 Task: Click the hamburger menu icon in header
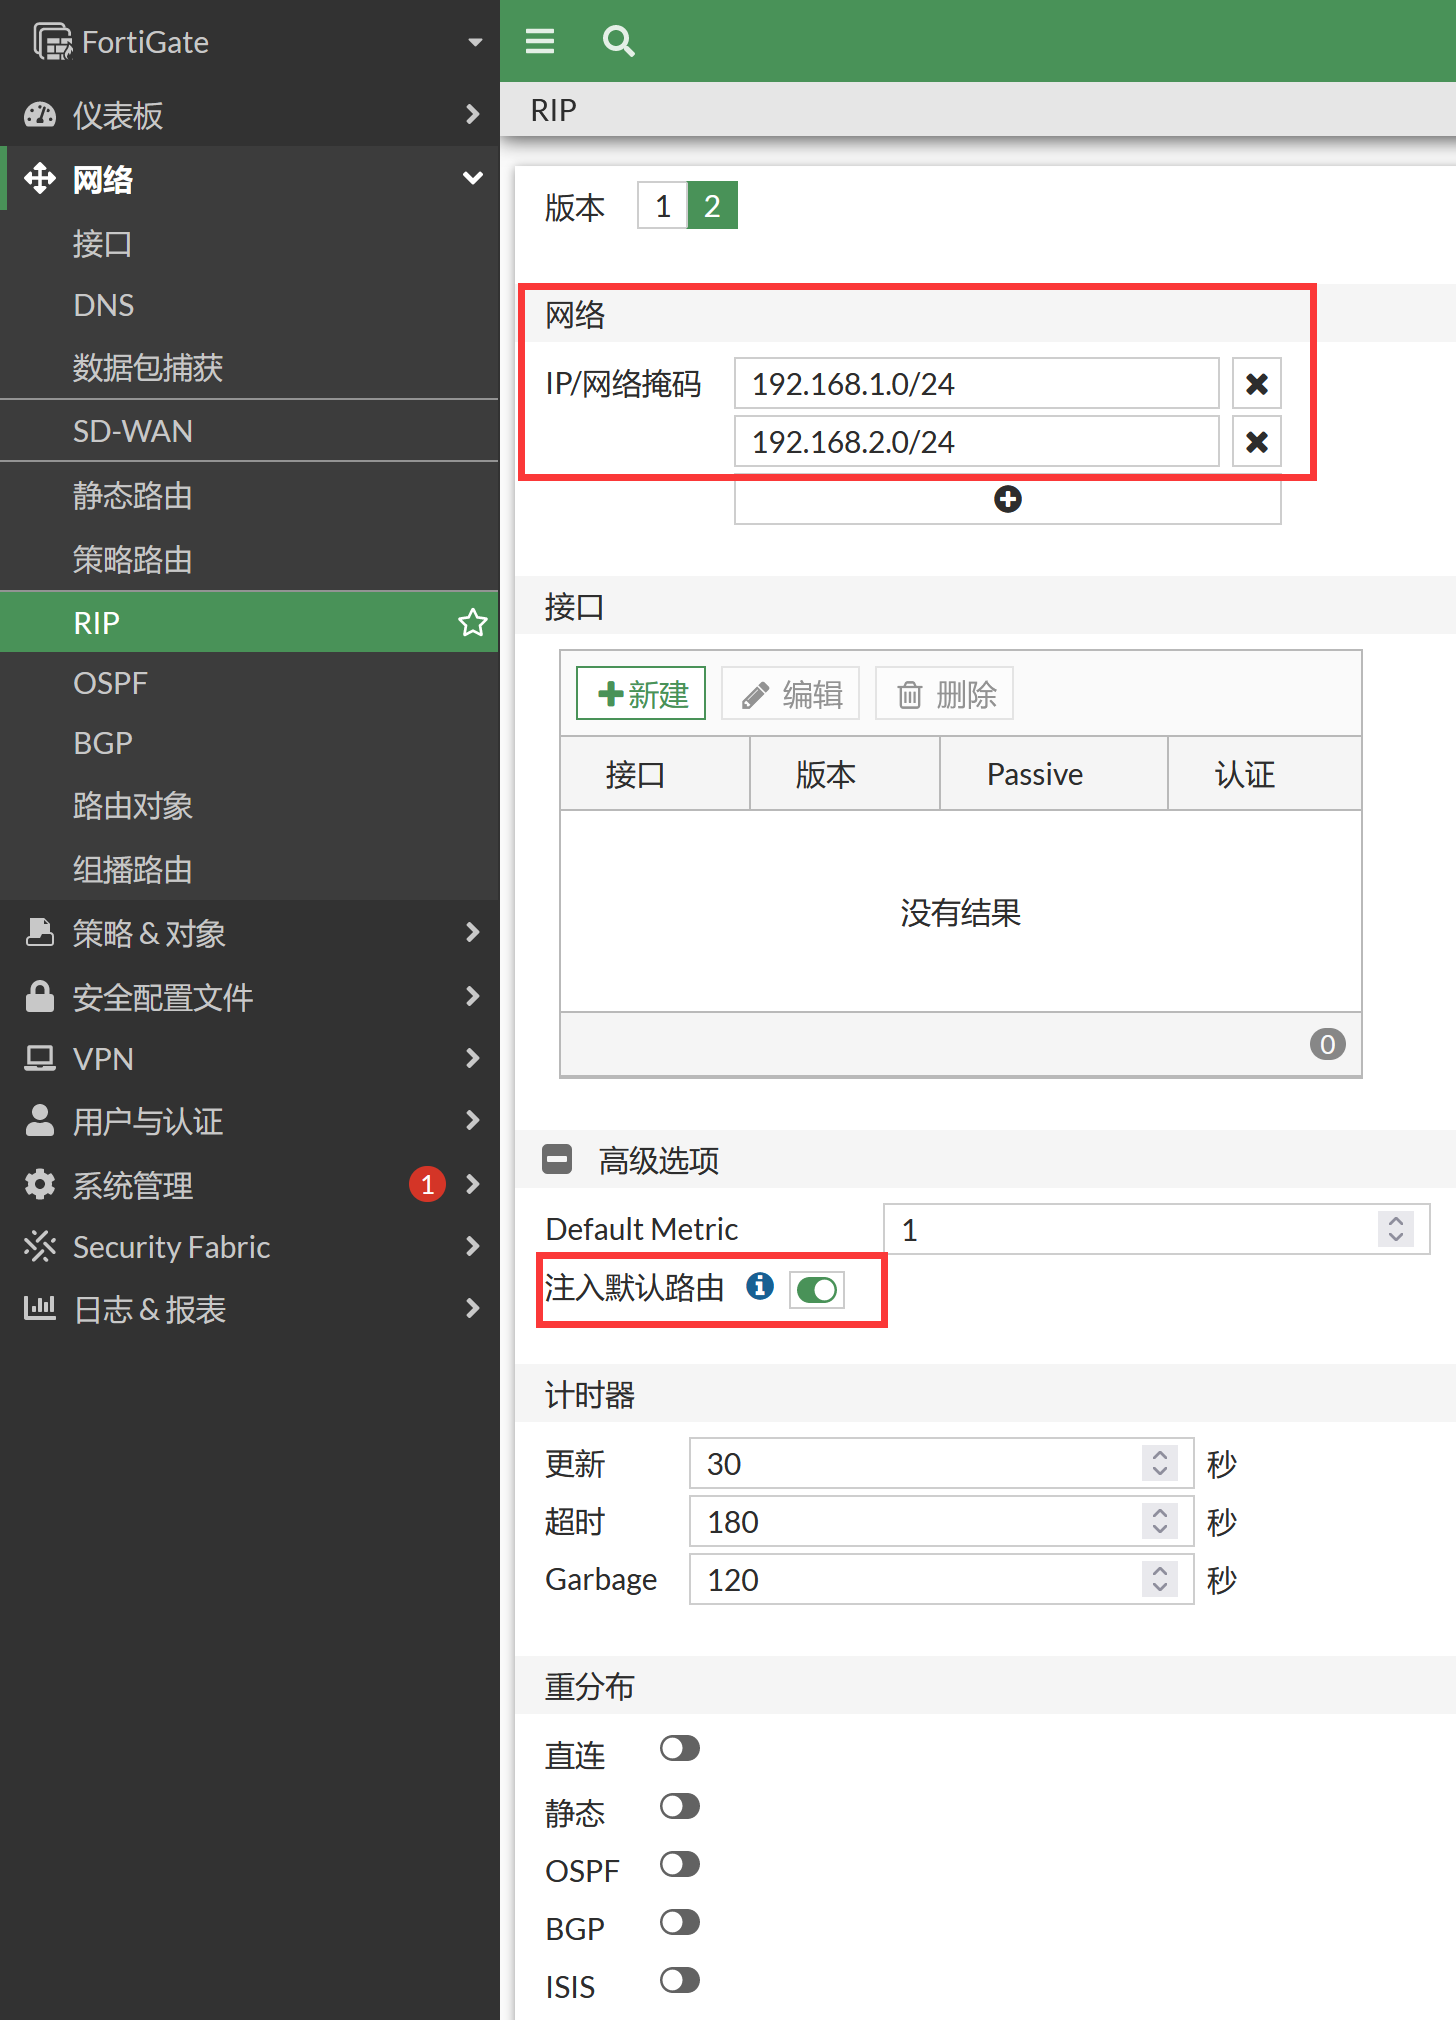(x=540, y=41)
